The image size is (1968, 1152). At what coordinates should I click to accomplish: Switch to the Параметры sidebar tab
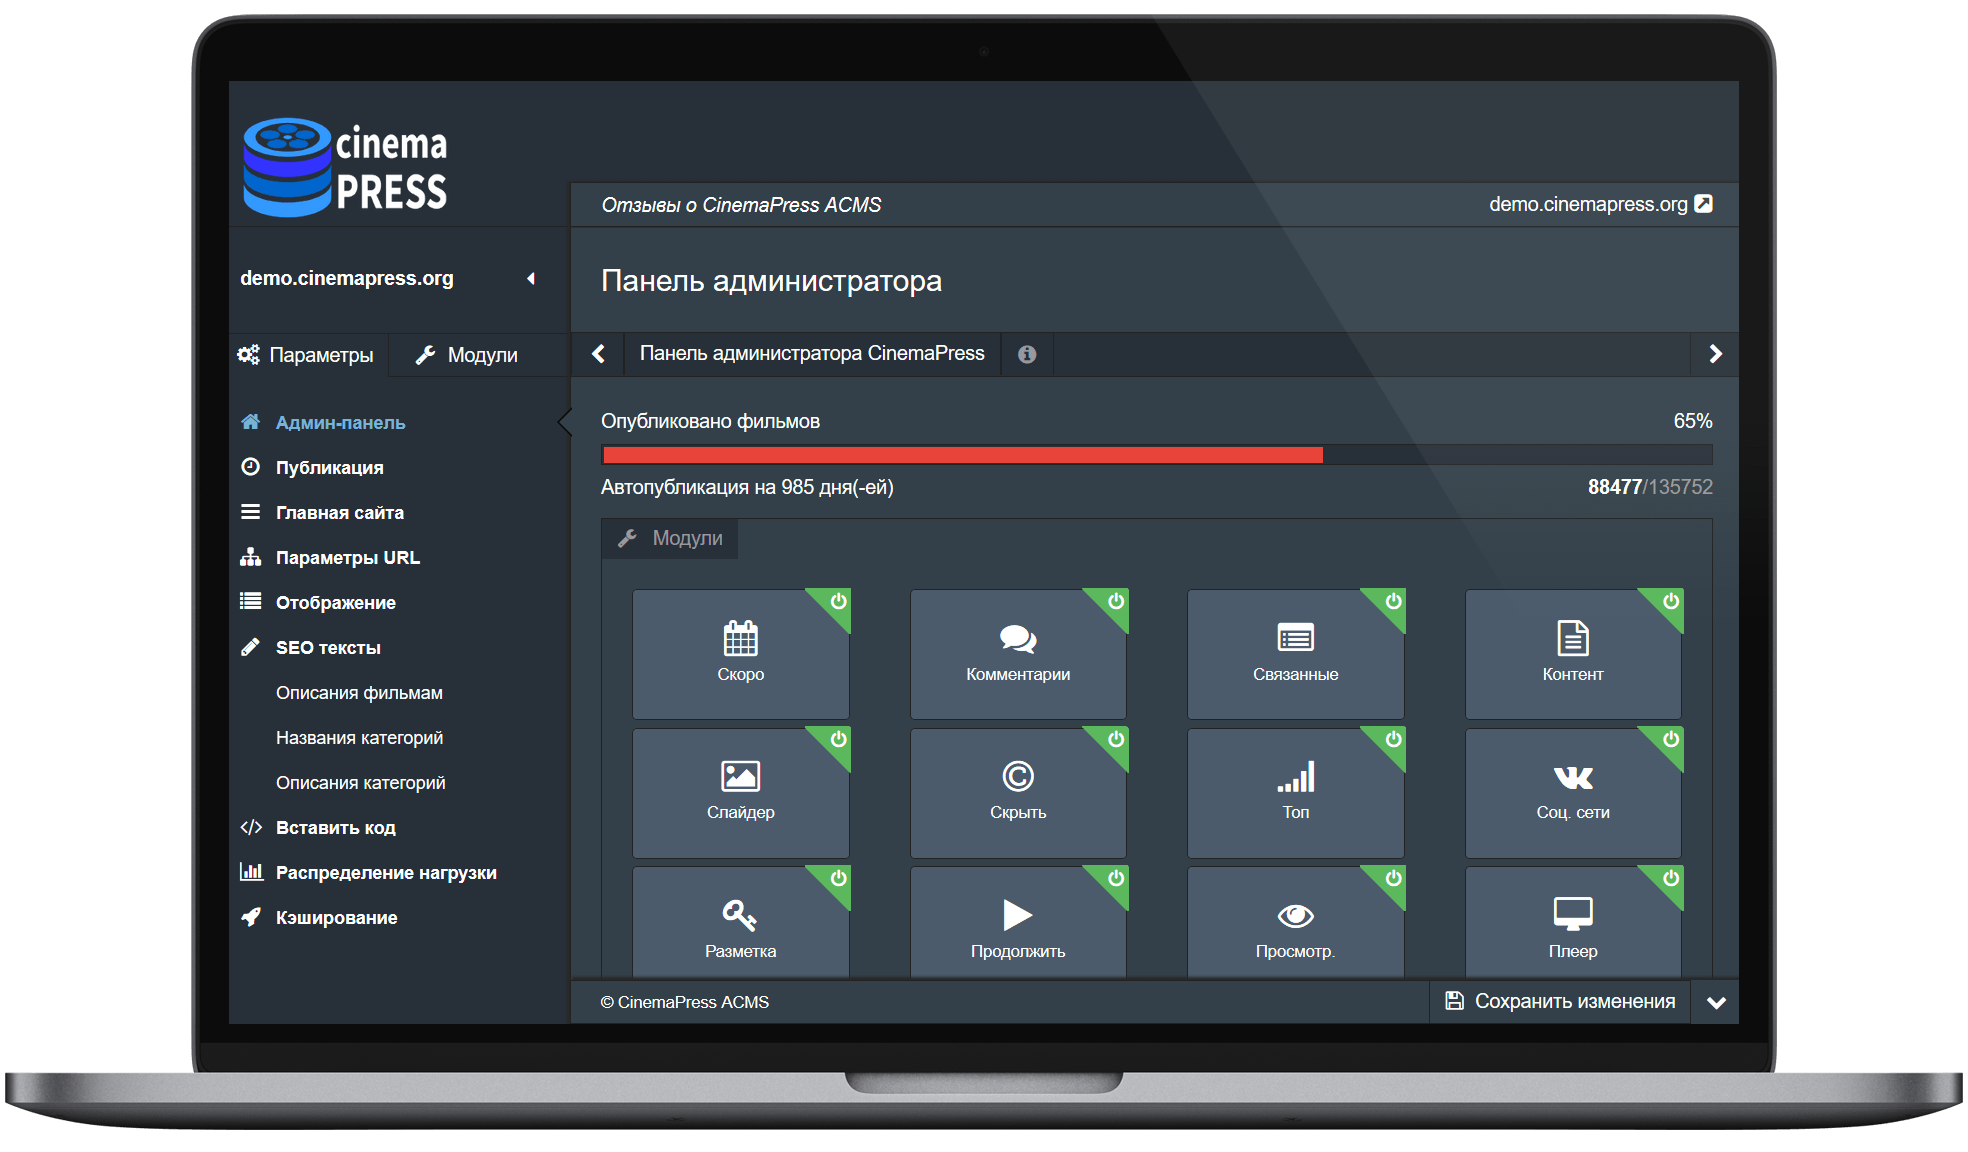click(306, 355)
